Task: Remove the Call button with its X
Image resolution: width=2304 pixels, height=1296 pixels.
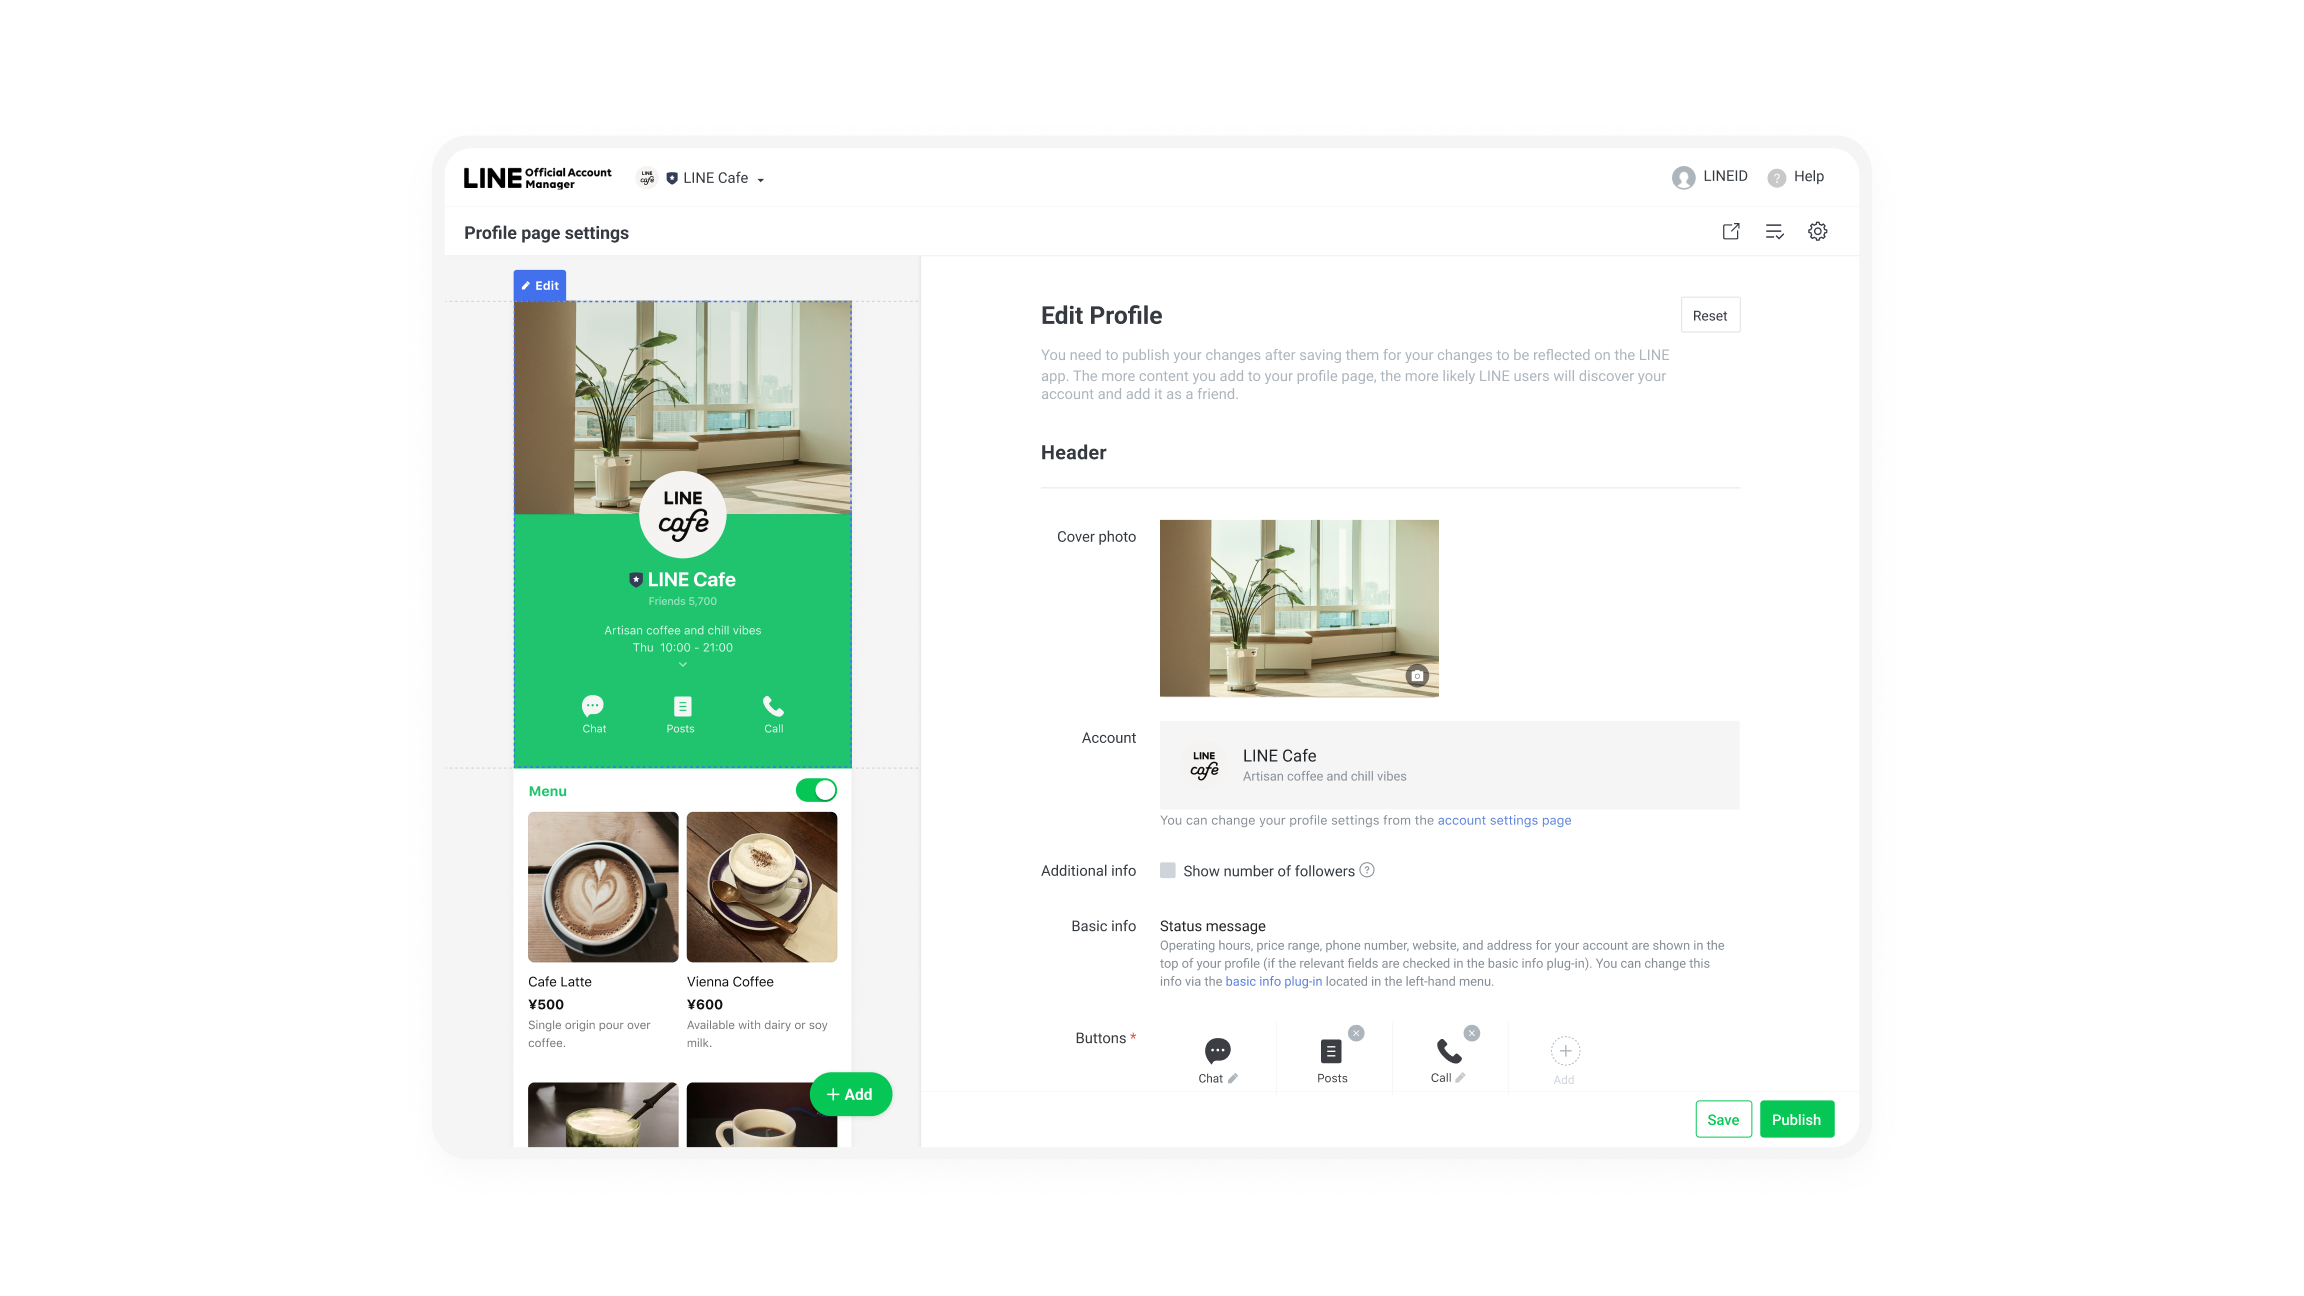Action: pyautogui.click(x=1472, y=1033)
